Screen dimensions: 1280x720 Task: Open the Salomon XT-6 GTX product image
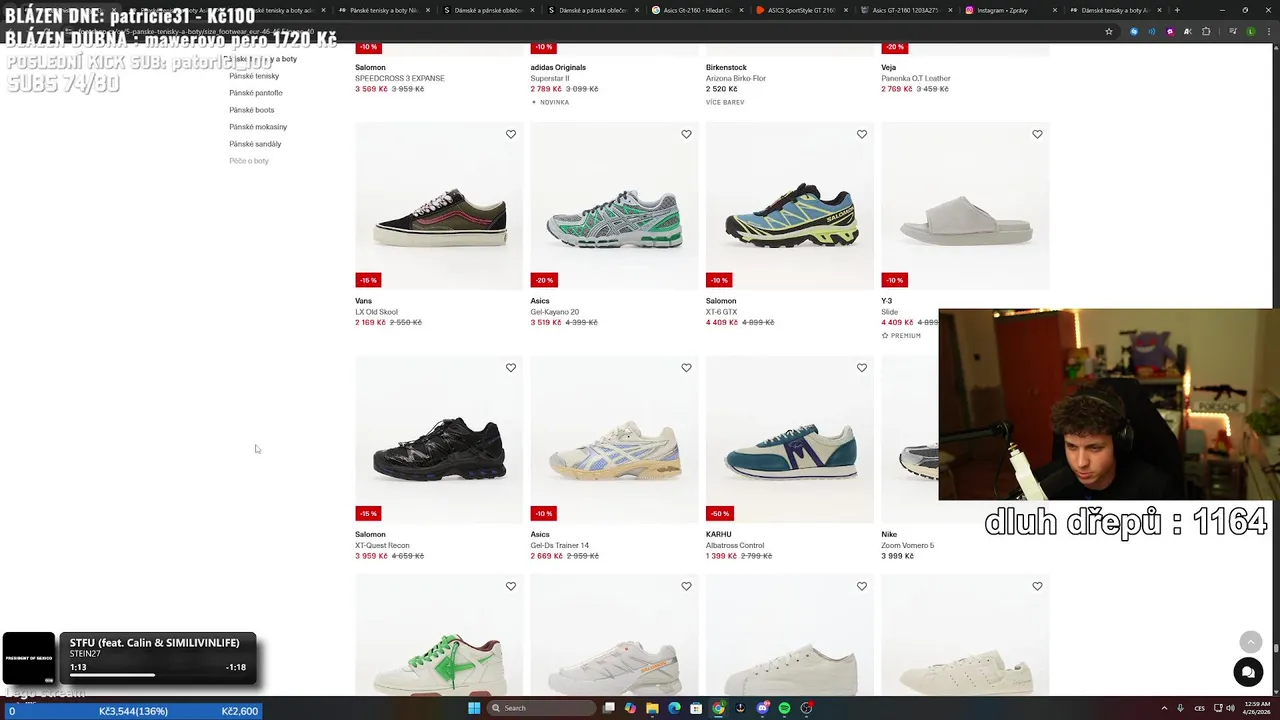[790, 206]
